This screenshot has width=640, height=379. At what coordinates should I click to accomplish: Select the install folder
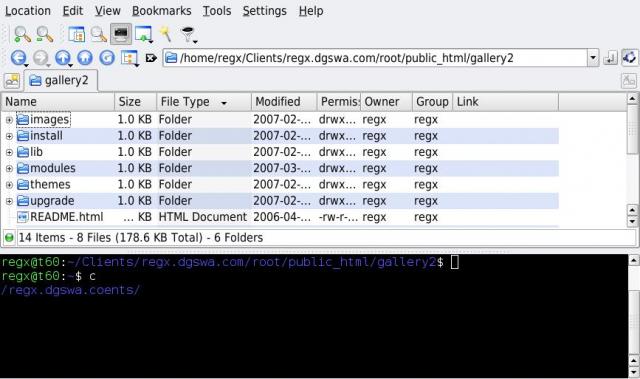tap(40, 136)
